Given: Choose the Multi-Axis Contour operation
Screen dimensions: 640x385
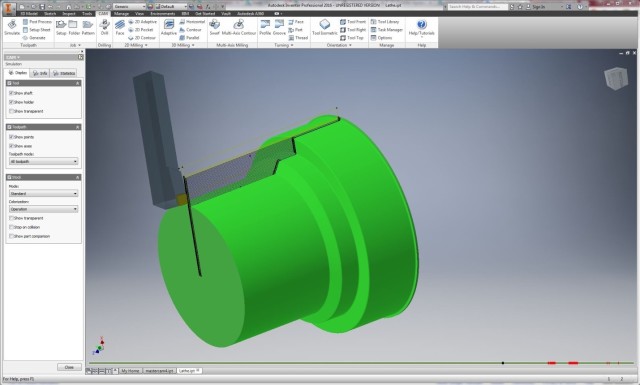Looking at the screenshot, I should [x=238, y=27].
